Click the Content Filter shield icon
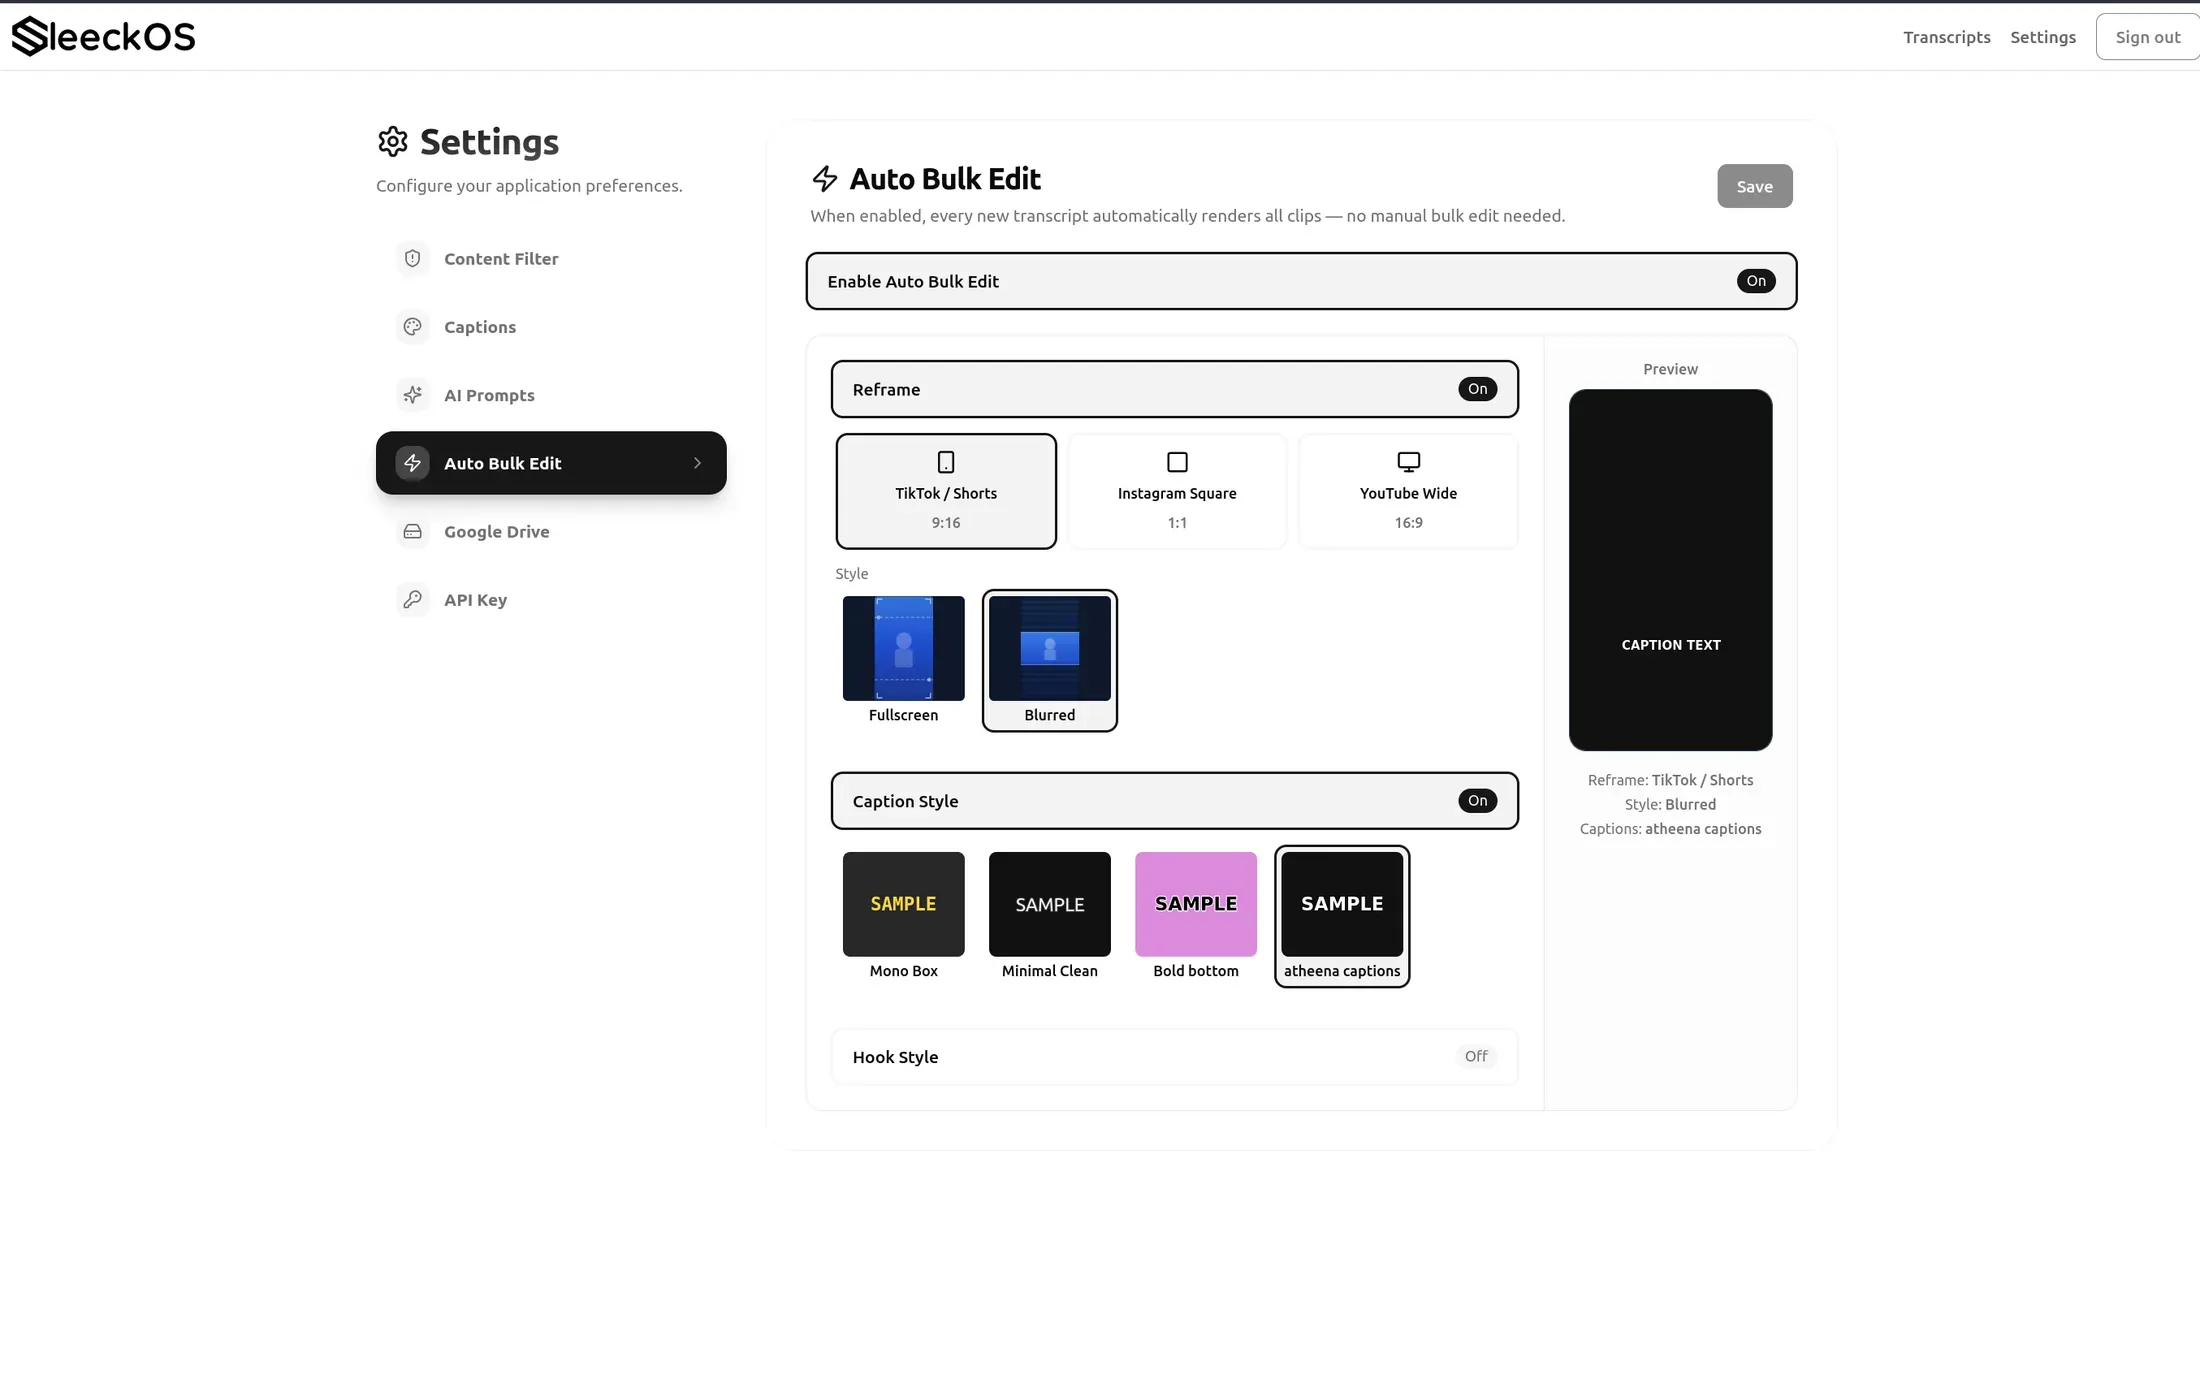The height and width of the screenshot is (1375, 2200). [x=412, y=258]
